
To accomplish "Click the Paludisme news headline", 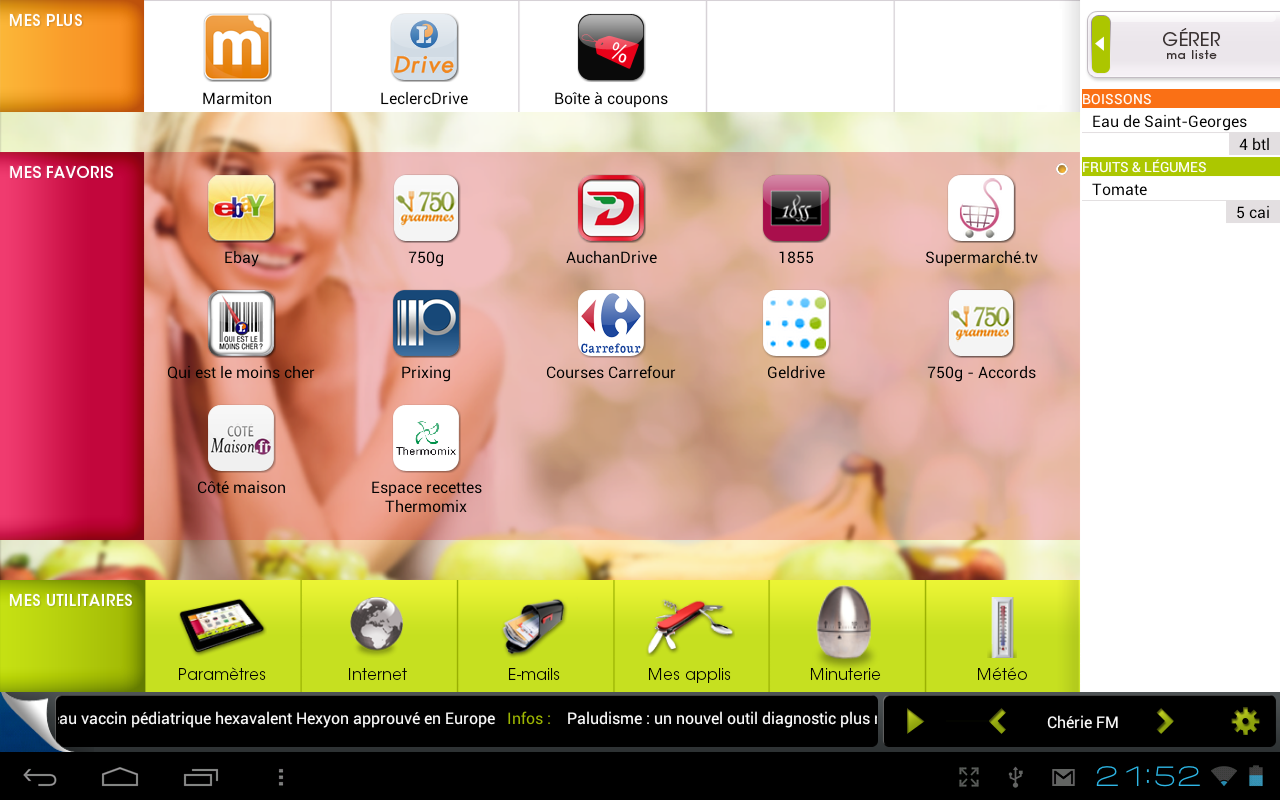I will pyautogui.click(x=720, y=719).
